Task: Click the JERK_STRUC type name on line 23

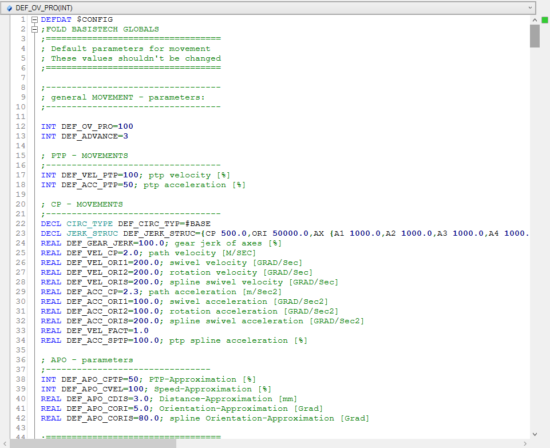Action: point(92,234)
